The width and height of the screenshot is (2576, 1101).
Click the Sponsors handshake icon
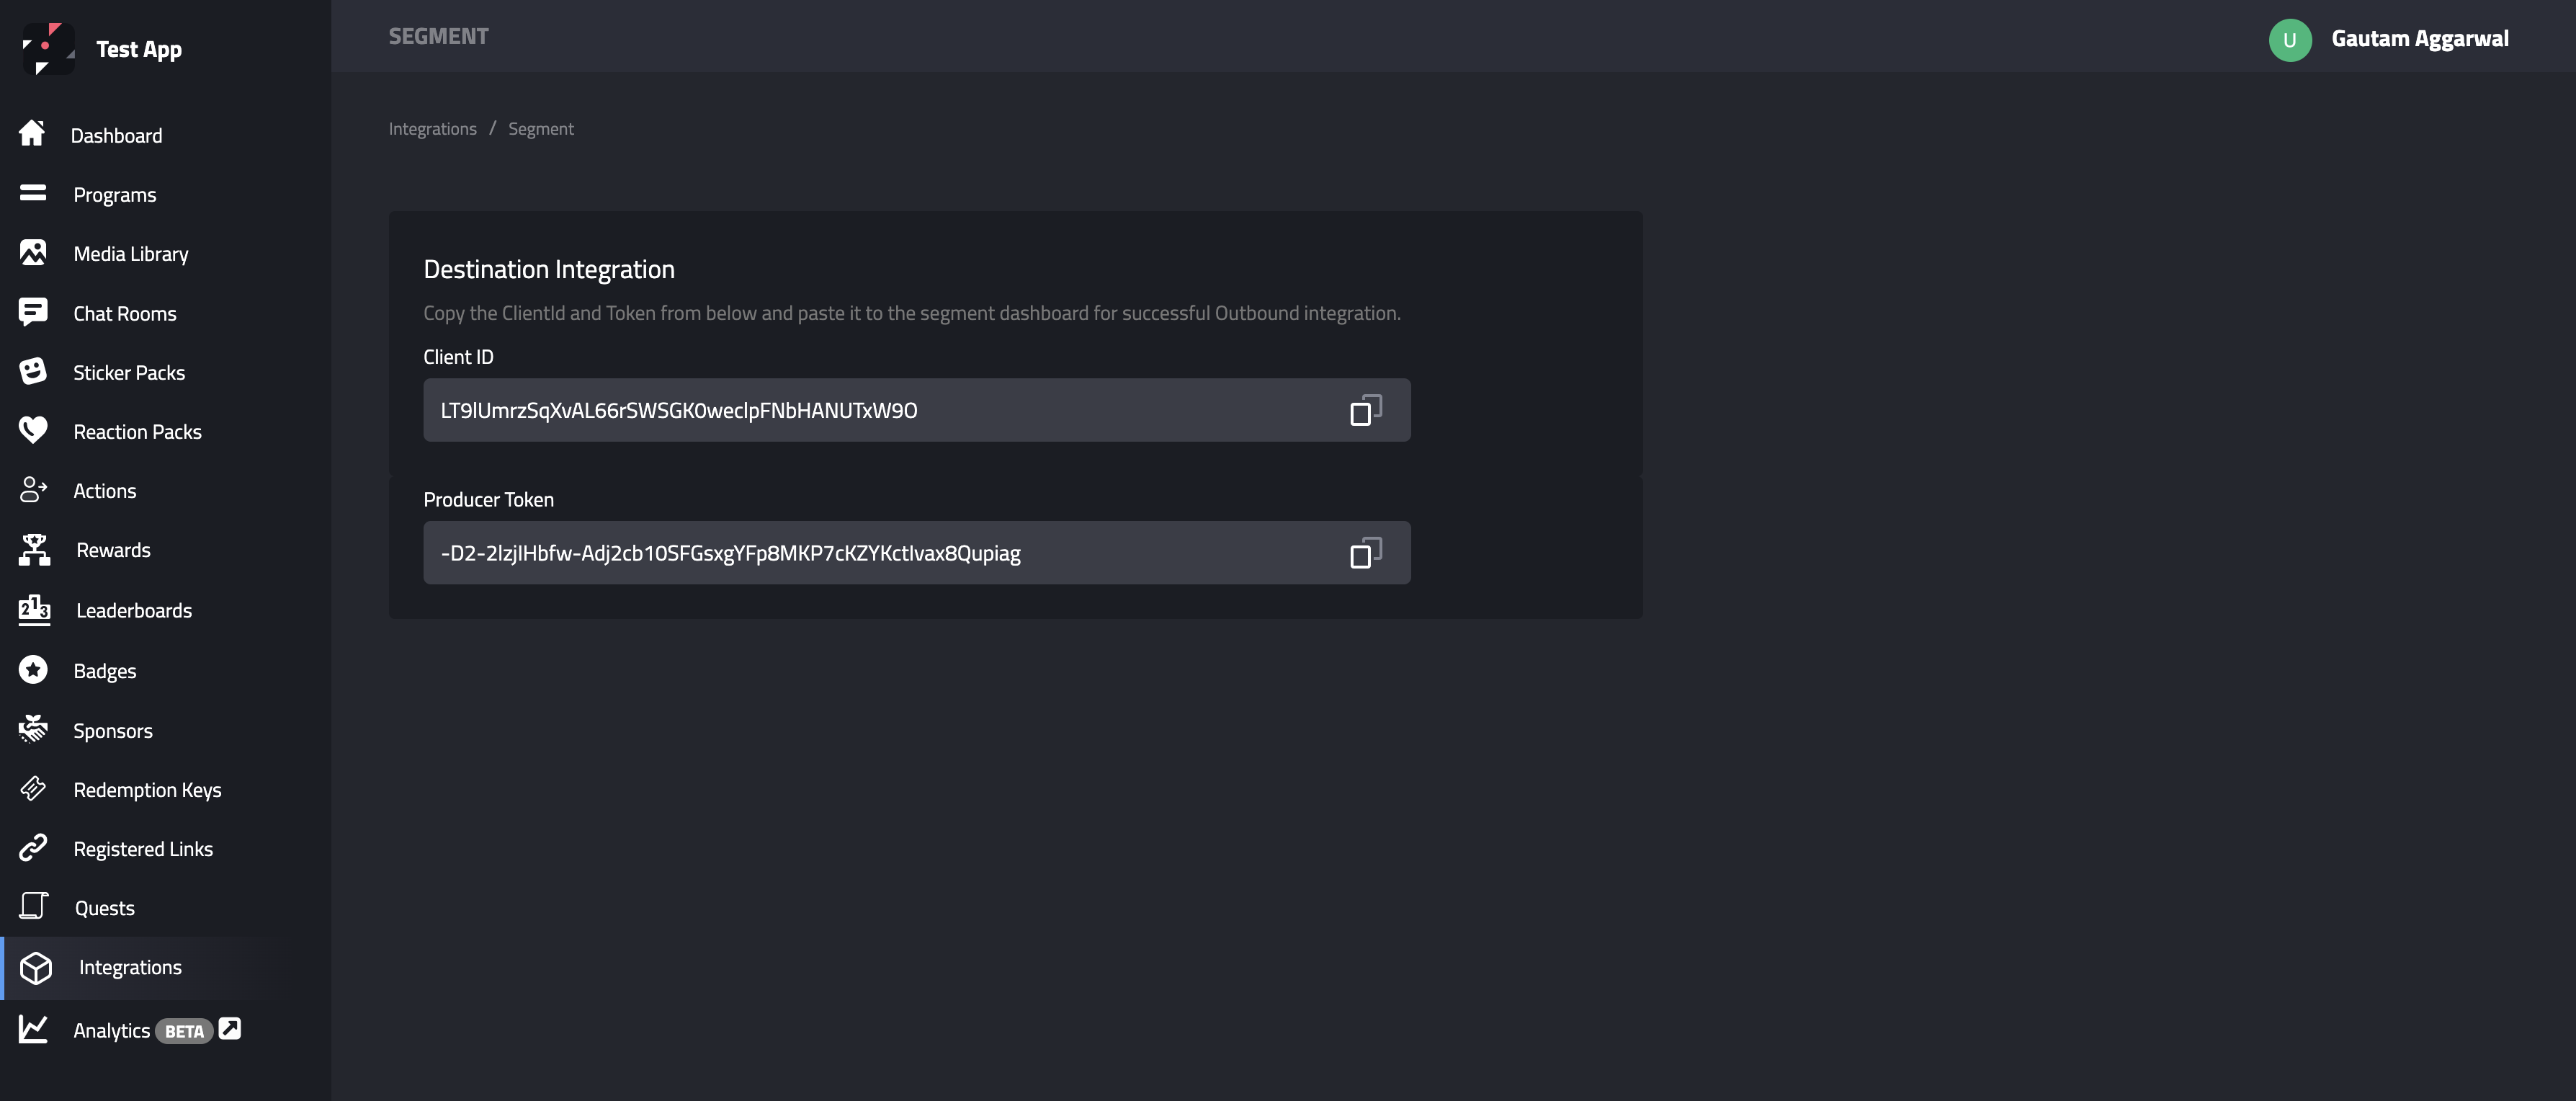point(33,730)
